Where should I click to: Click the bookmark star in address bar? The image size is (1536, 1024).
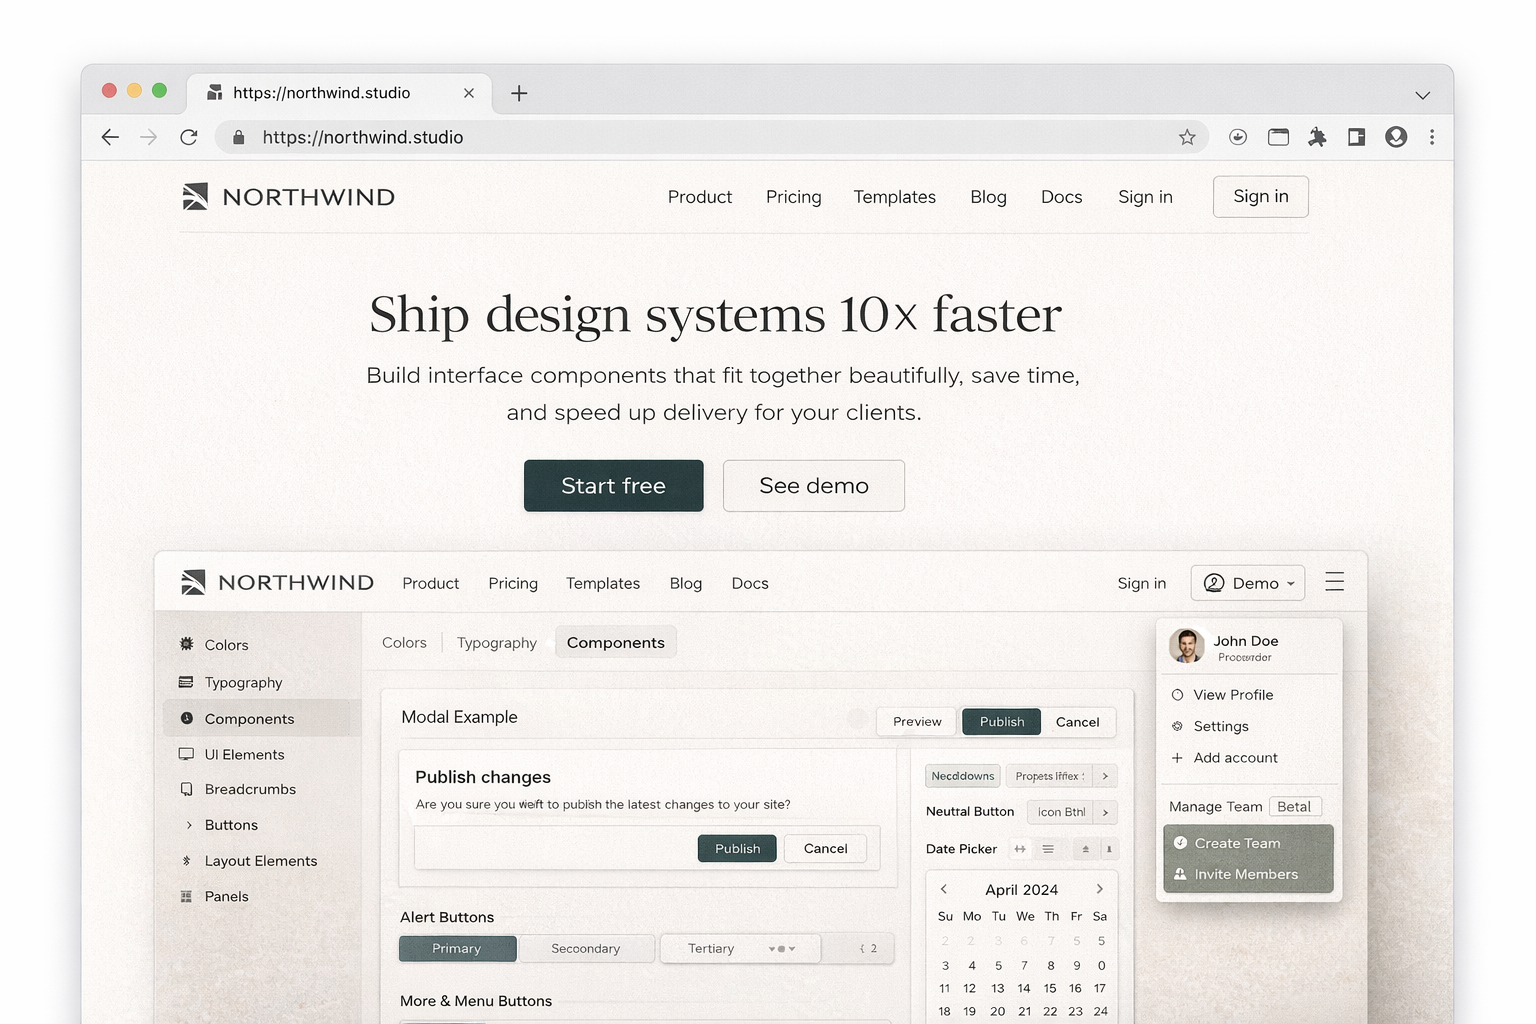[x=1187, y=137]
